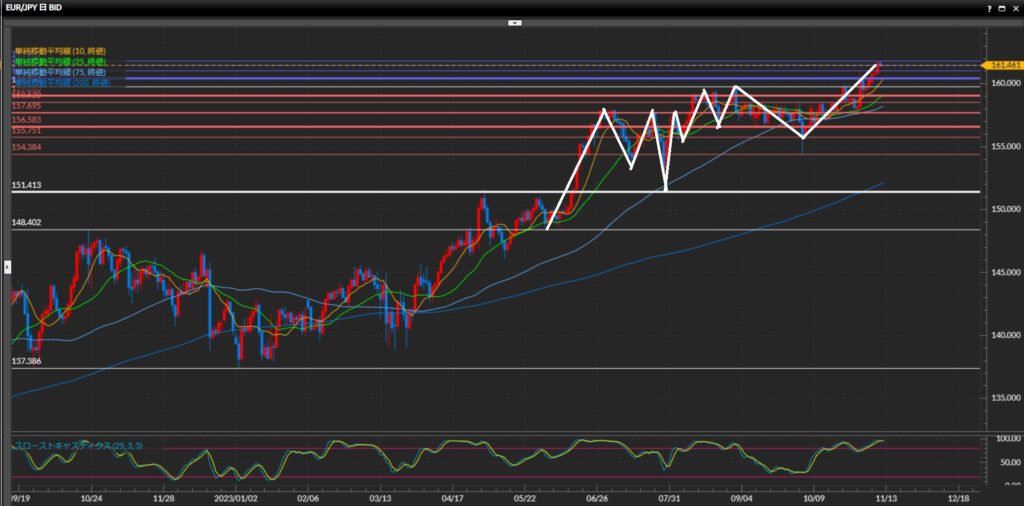
Task: Maximize the EUR/JPY chart window
Action: click(x=1002, y=7)
